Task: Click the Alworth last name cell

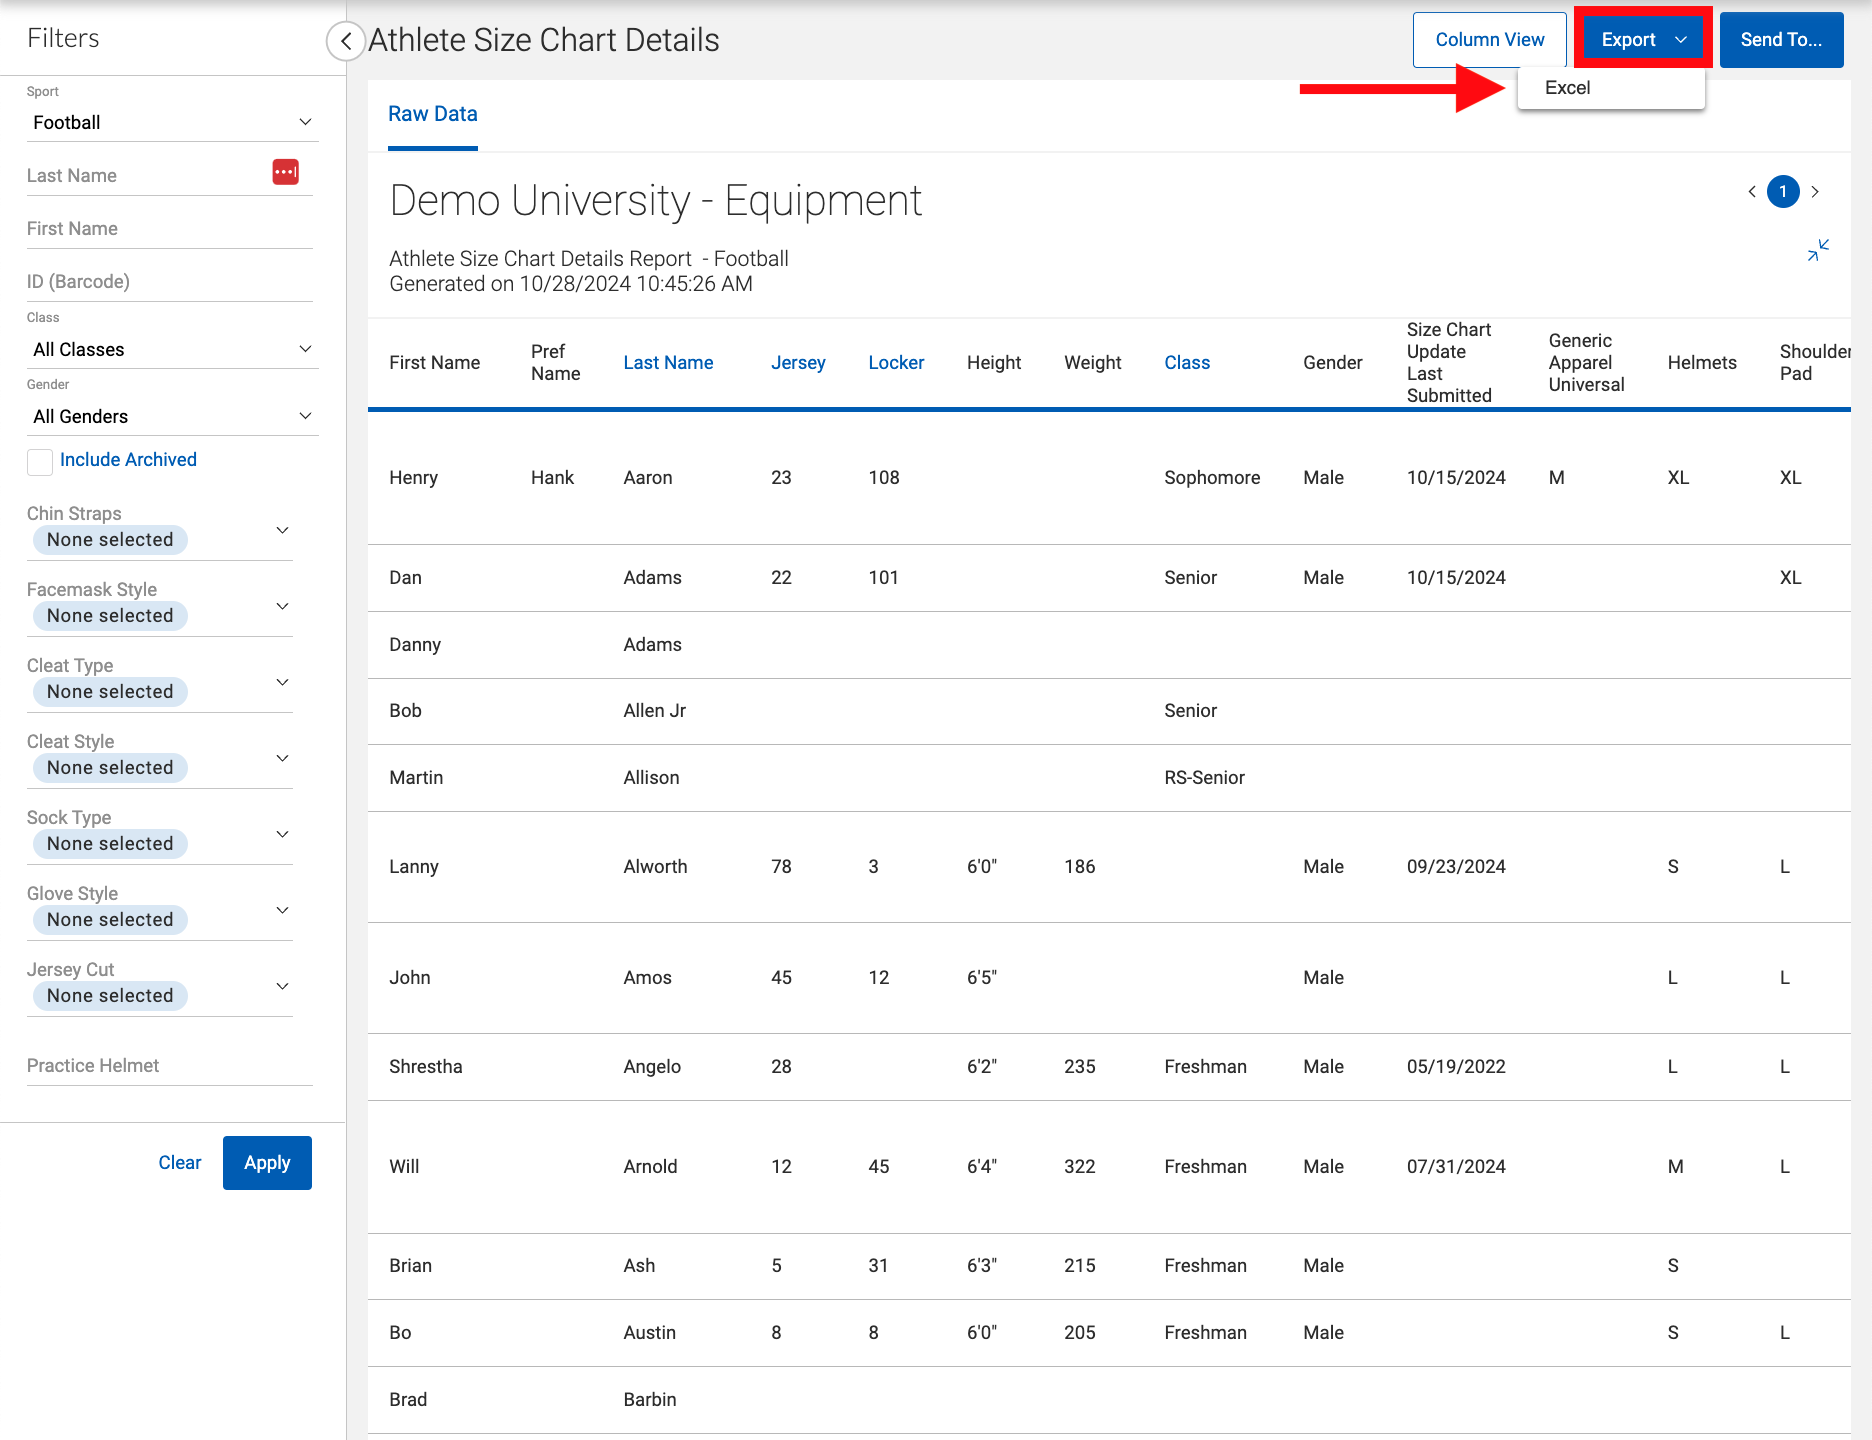Action: tap(655, 867)
